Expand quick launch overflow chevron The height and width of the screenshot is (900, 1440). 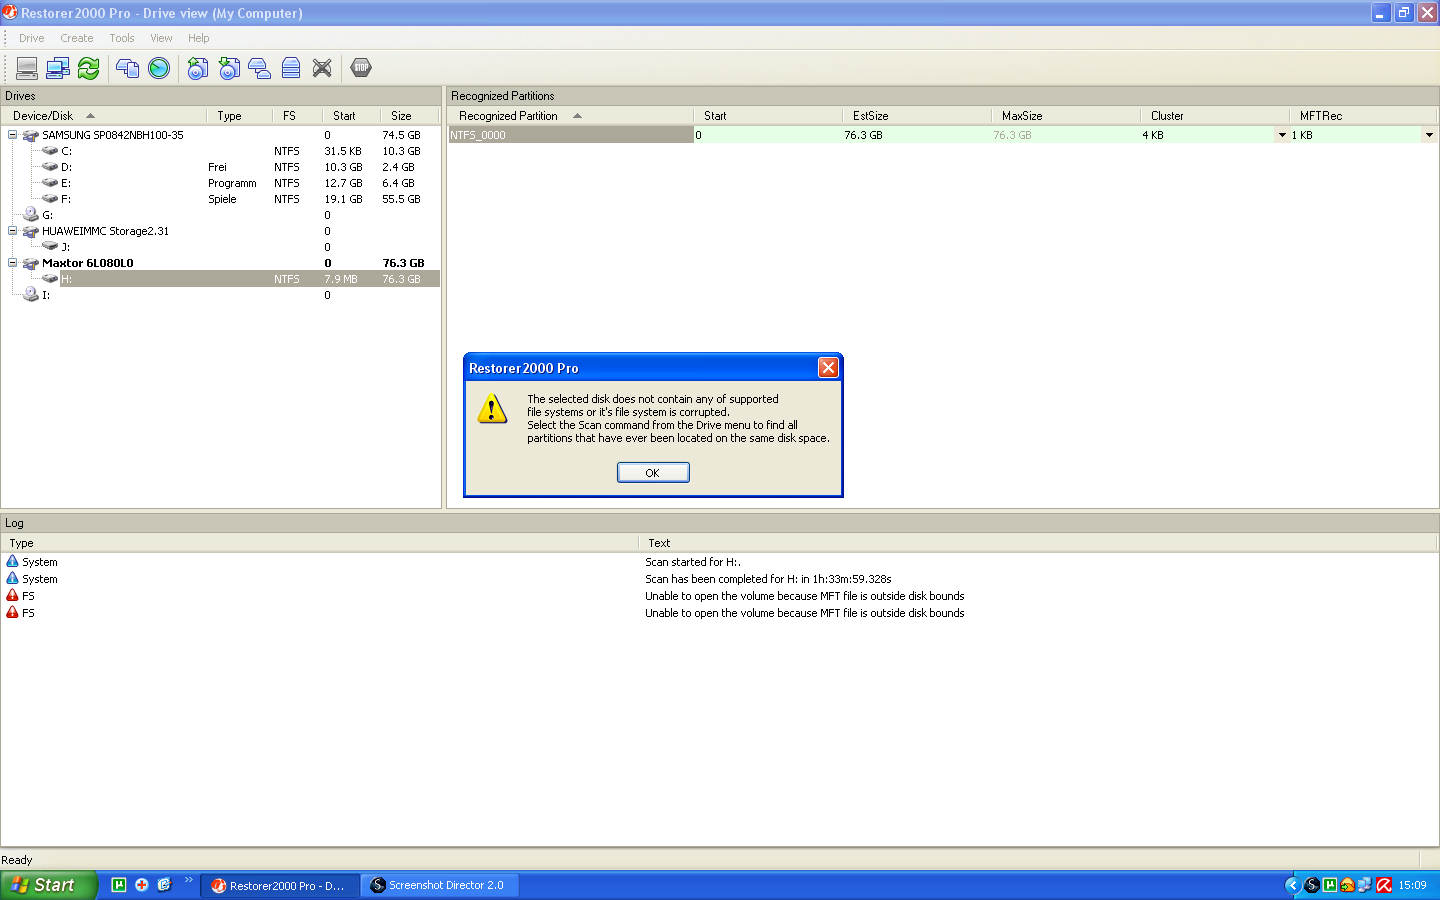[188, 880]
